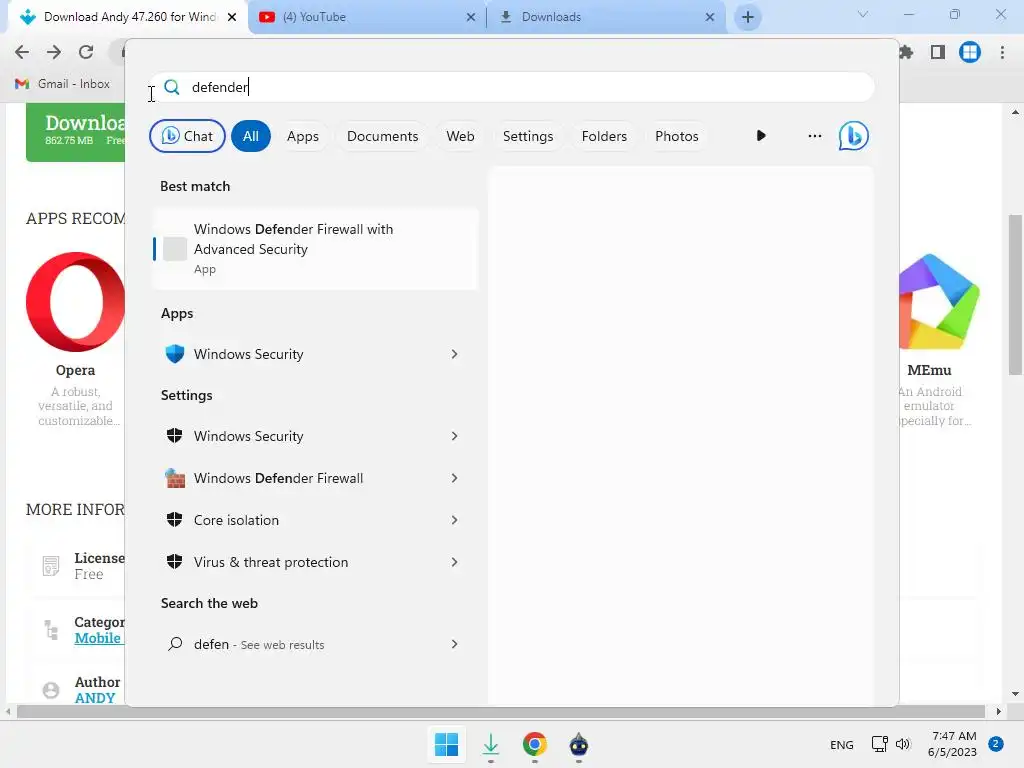The width and height of the screenshot is (1024, 768).
Task: Click the volume icon in system tray
Action: (903, 744)
